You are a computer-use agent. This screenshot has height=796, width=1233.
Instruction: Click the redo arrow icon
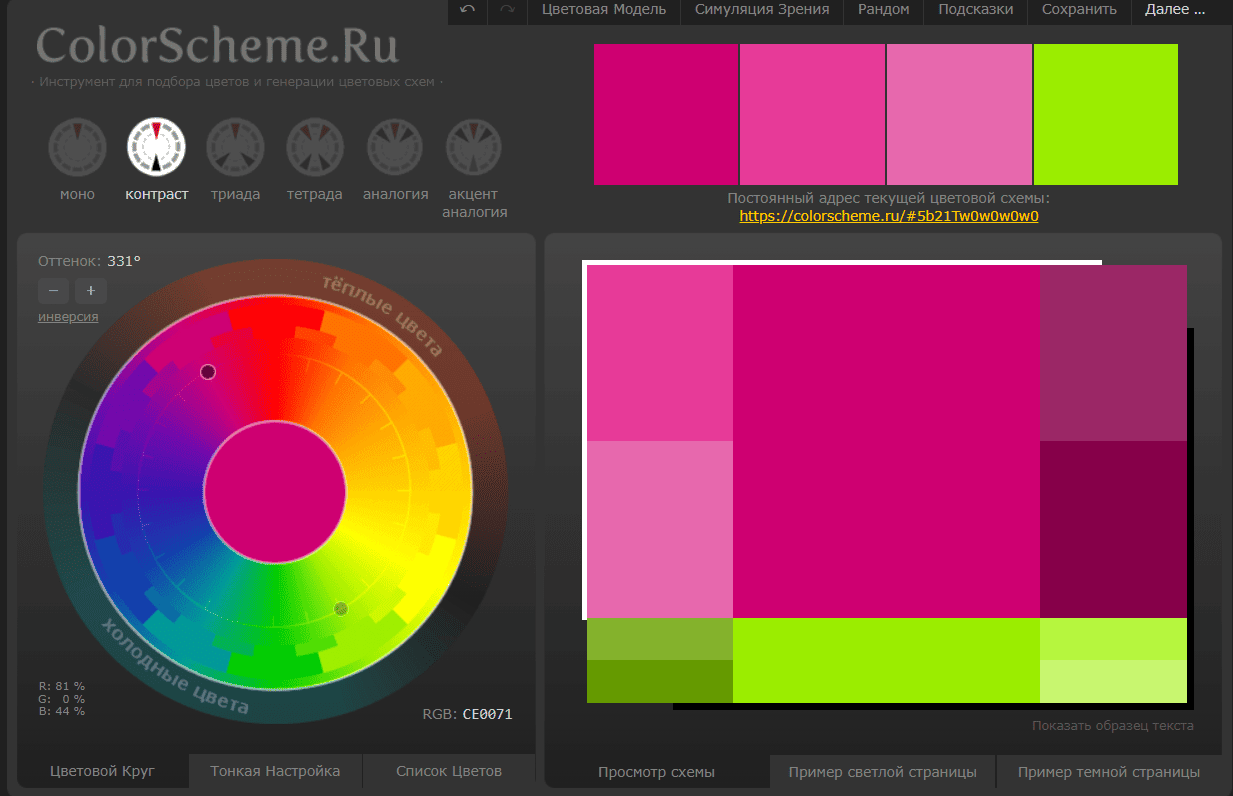507,10
